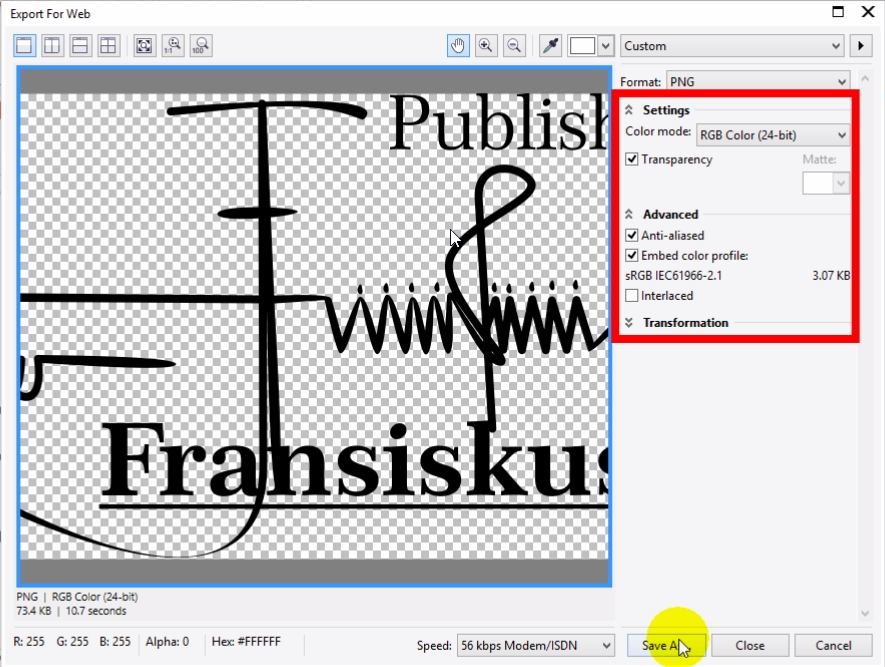Click the signature preview image
The height and width of the screenshot is (667, 885).
[314, 326]
